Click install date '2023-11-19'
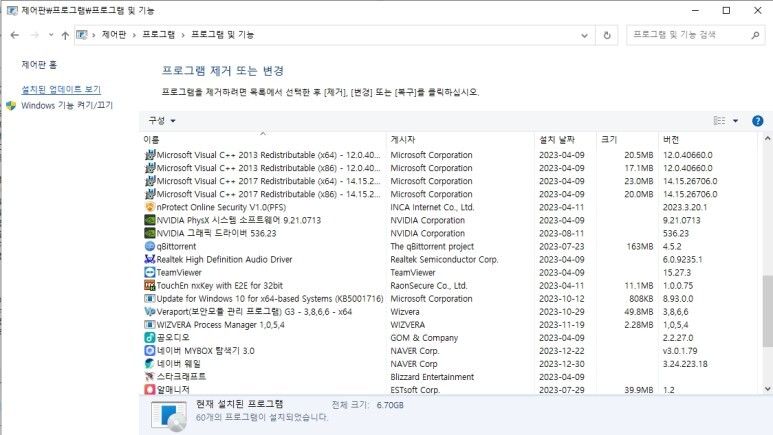This screenshot has width=773, height=435. coord(562,325)
